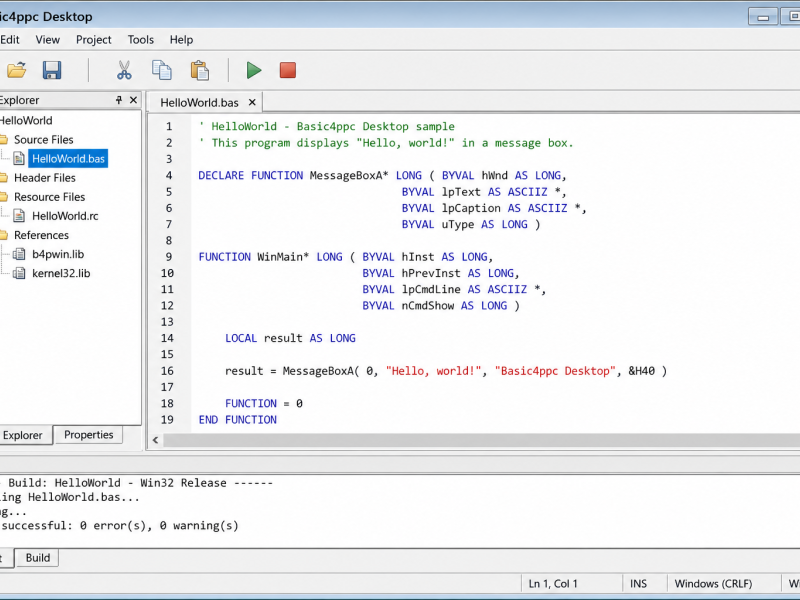The image size is (800, 600).
Task: Click the editor's horizontal scrollbar track
Action: click(481, 440)
